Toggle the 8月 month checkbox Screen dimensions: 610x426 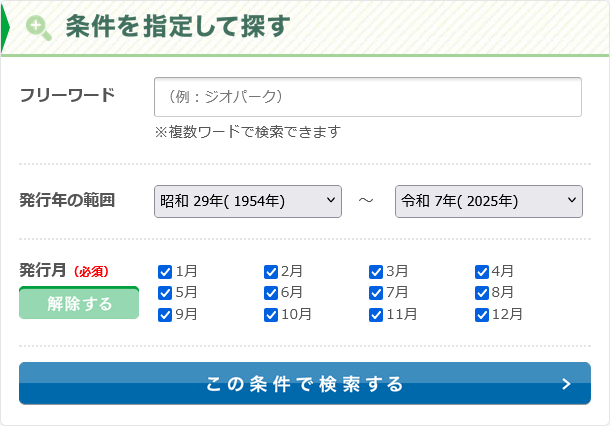[x=482, y=293]
